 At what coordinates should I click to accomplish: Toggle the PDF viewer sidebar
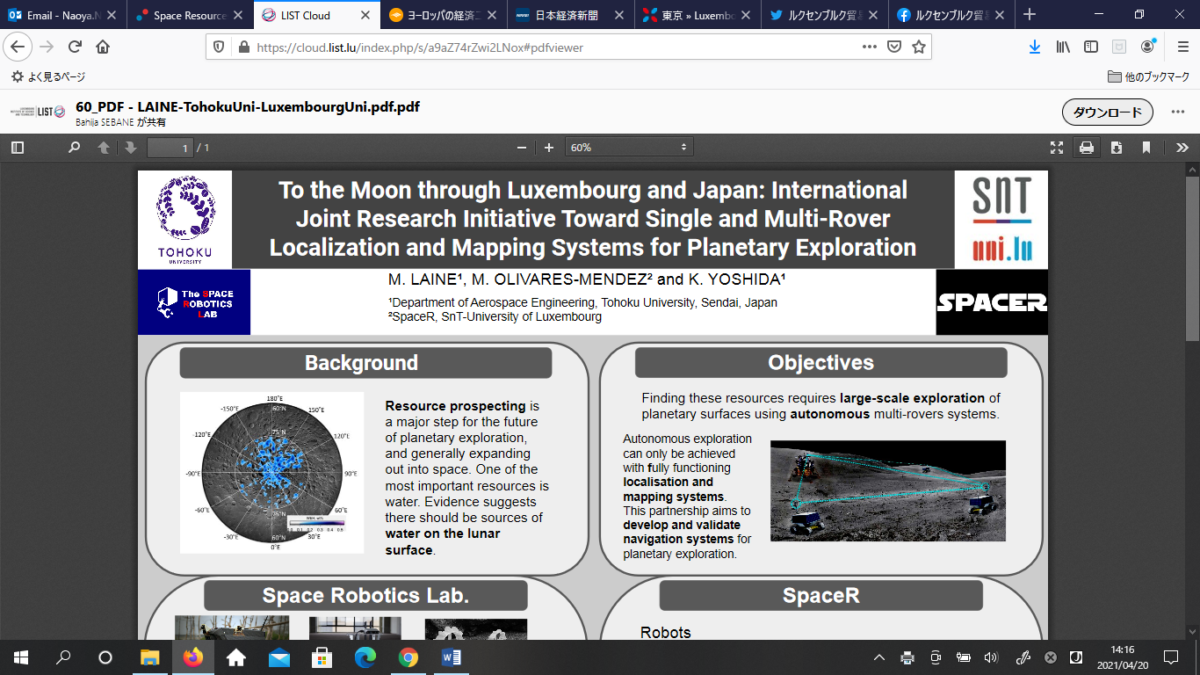coord(17,147)
